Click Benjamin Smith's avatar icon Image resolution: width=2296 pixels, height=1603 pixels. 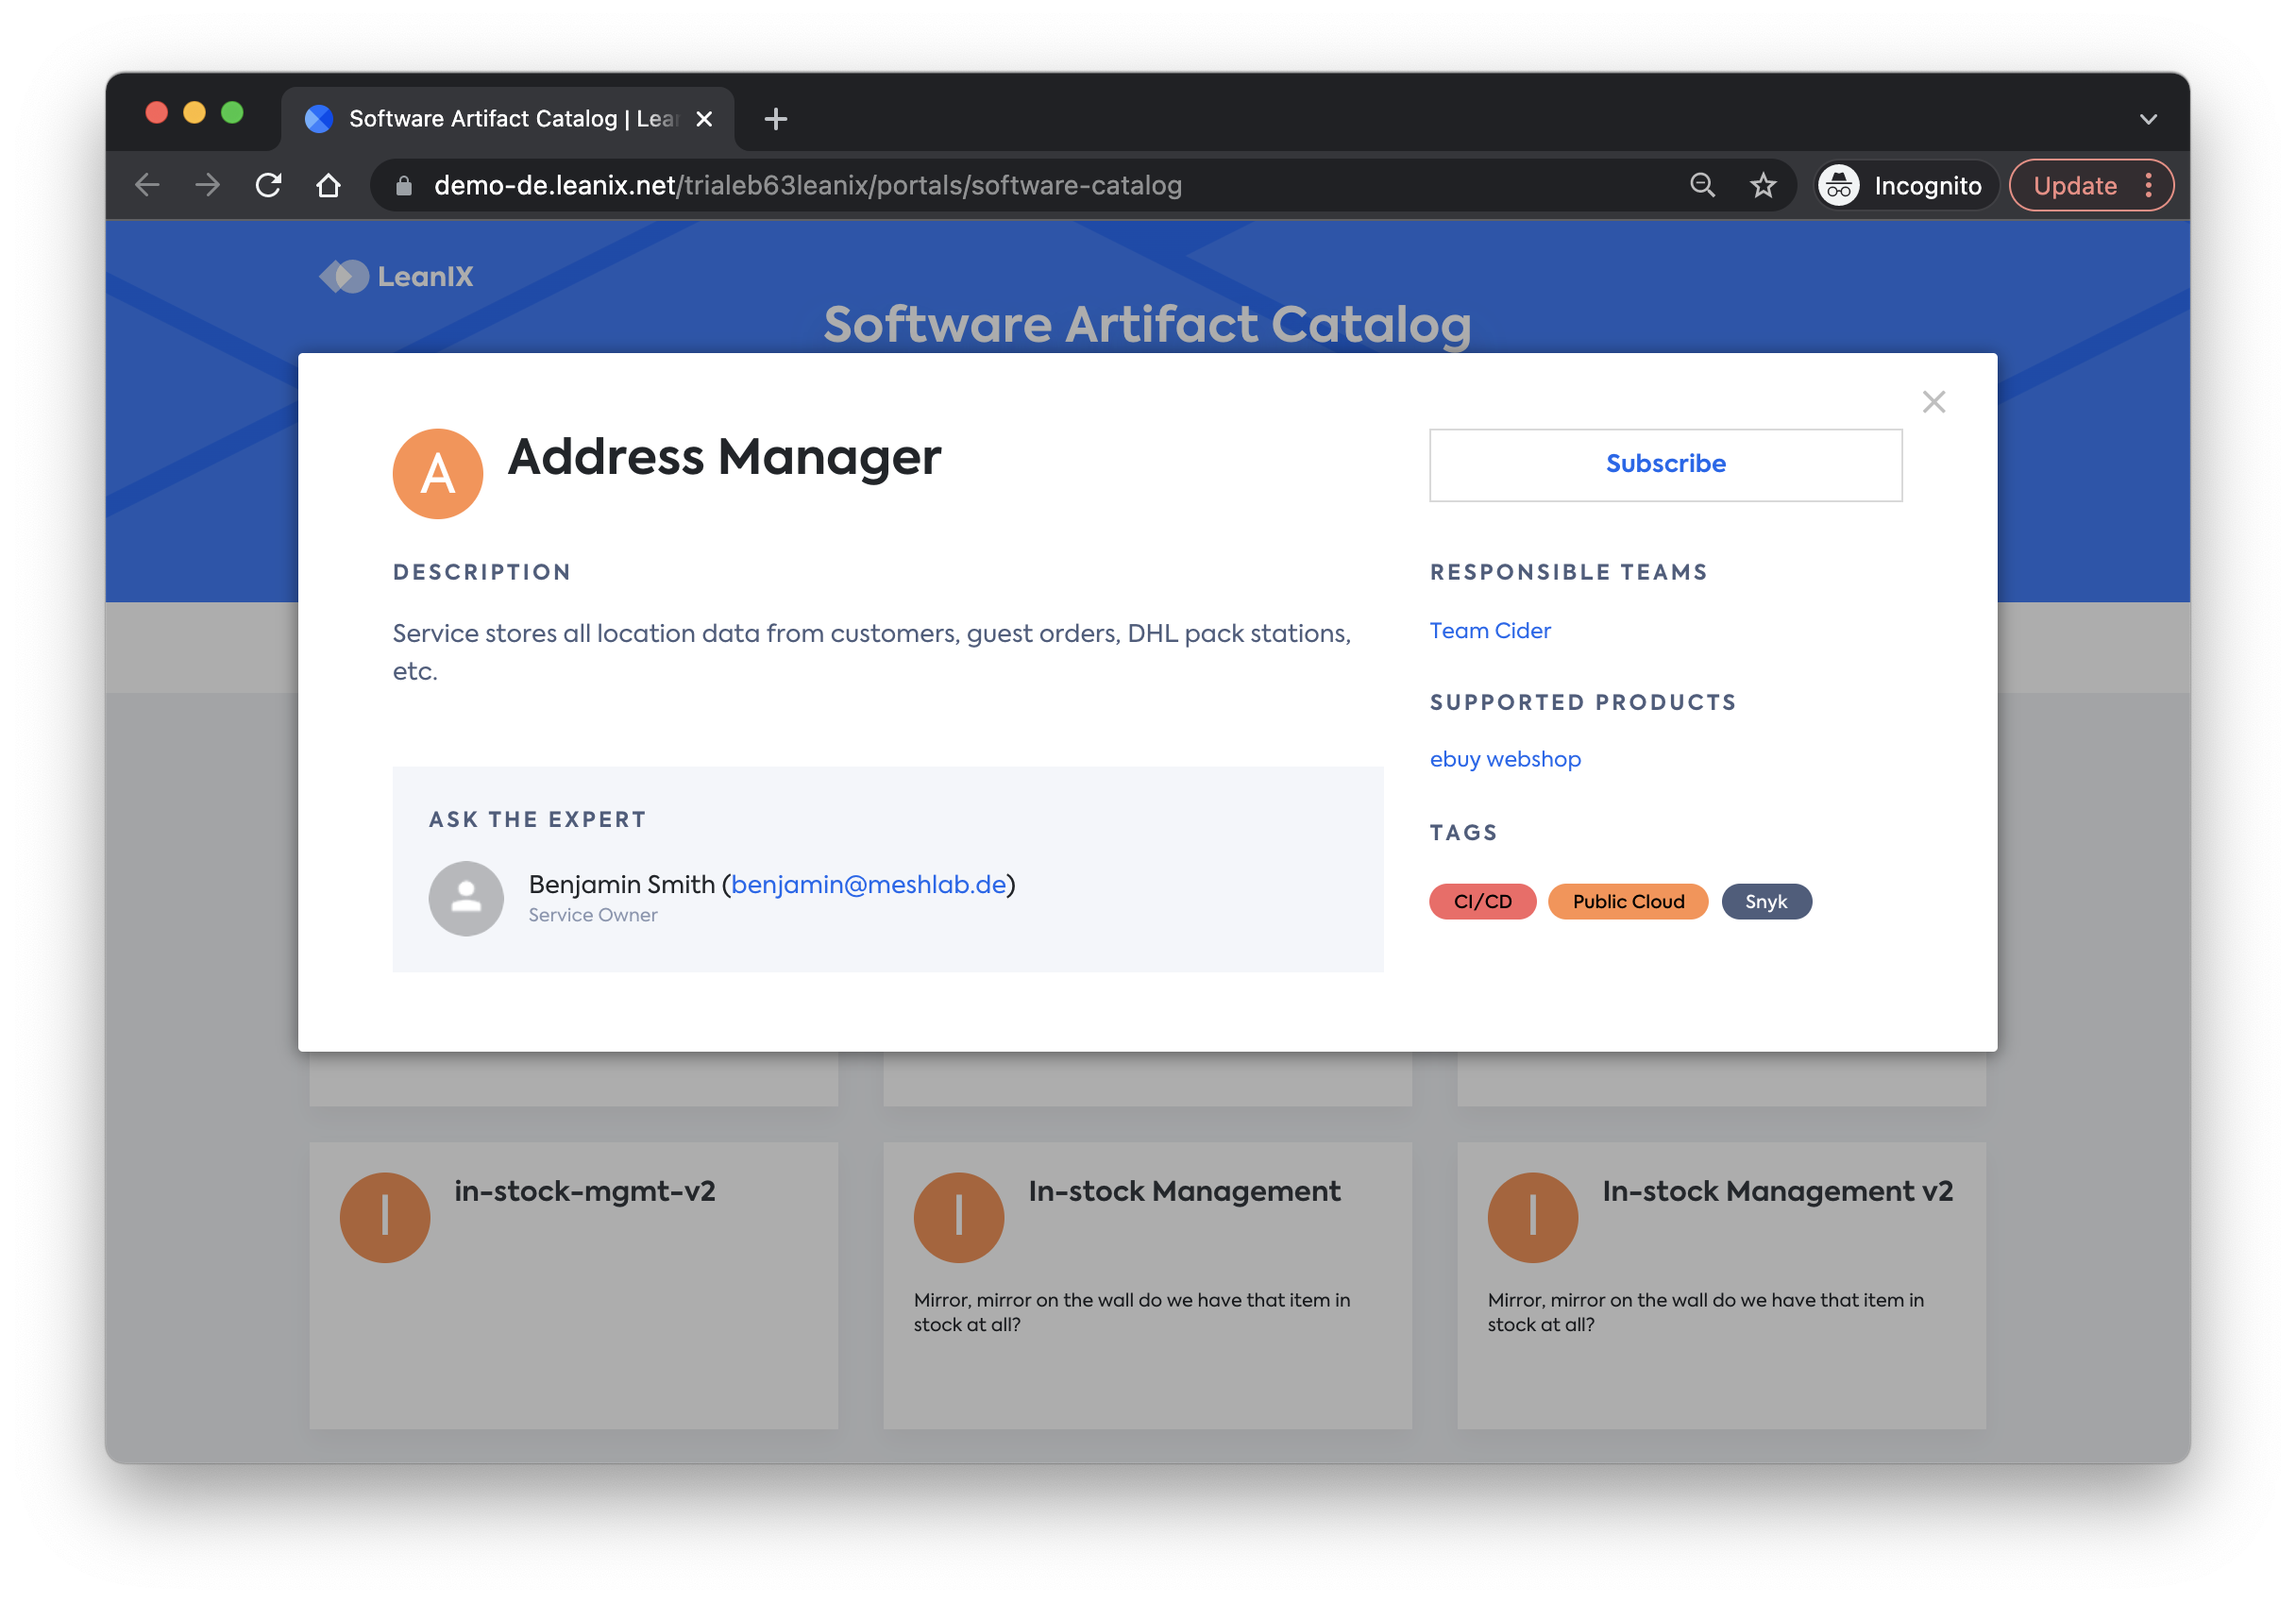click(x=466, y=898)
